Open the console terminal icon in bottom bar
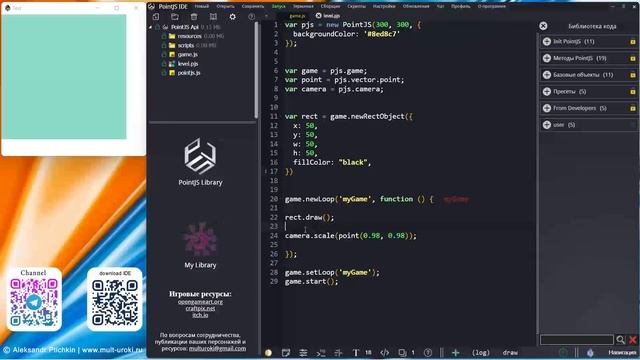The height and width of the screenshot is (360, 640). tap(321, 353)
